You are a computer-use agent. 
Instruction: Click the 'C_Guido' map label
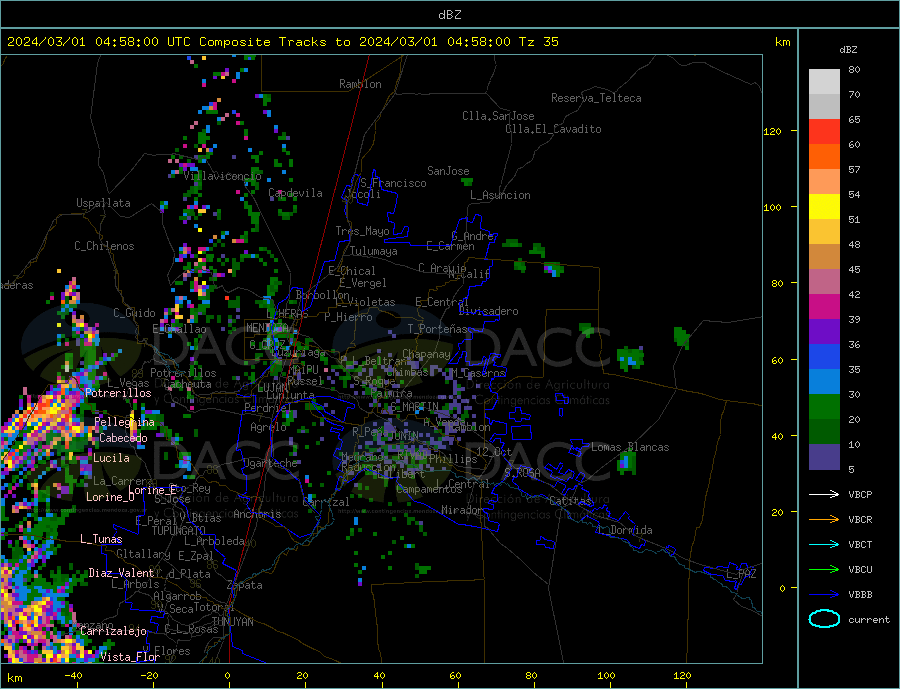pos(134,313)
